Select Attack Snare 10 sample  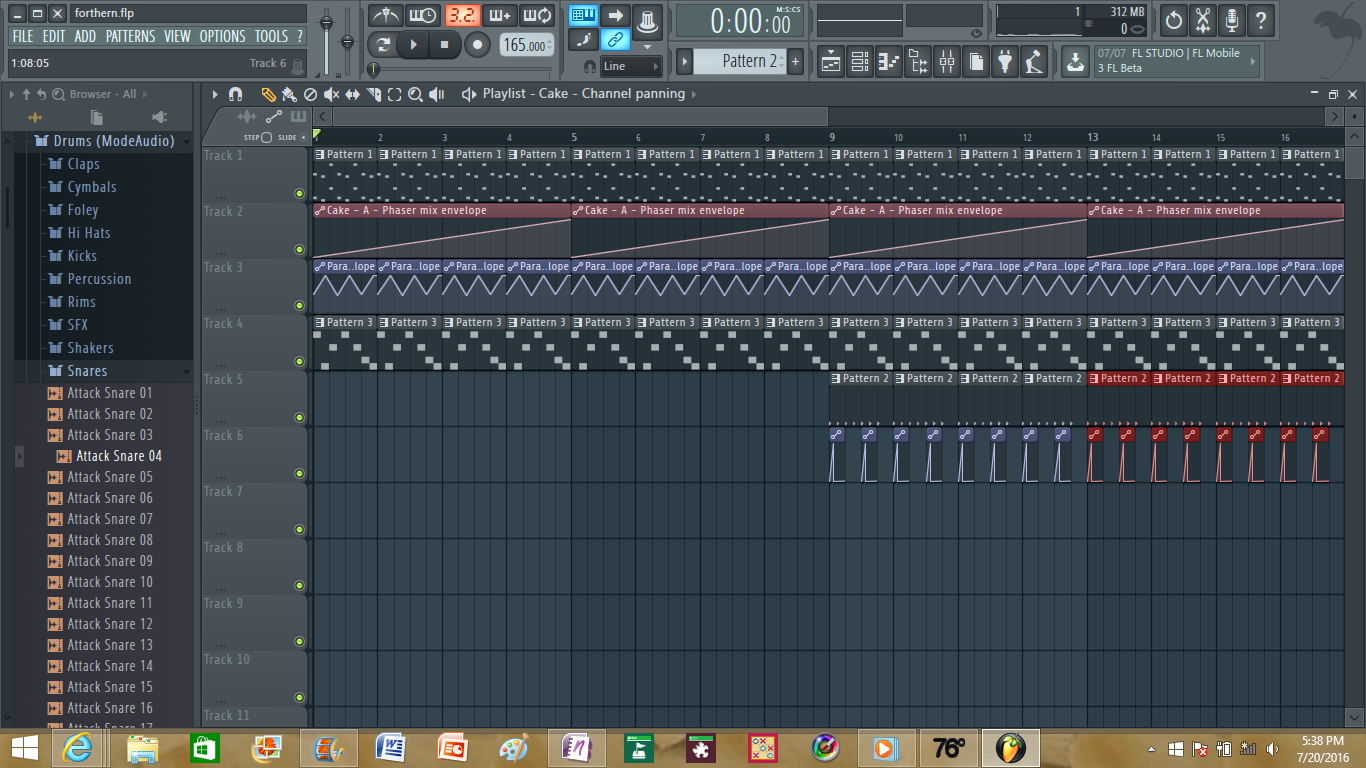[x=110, y=582]
